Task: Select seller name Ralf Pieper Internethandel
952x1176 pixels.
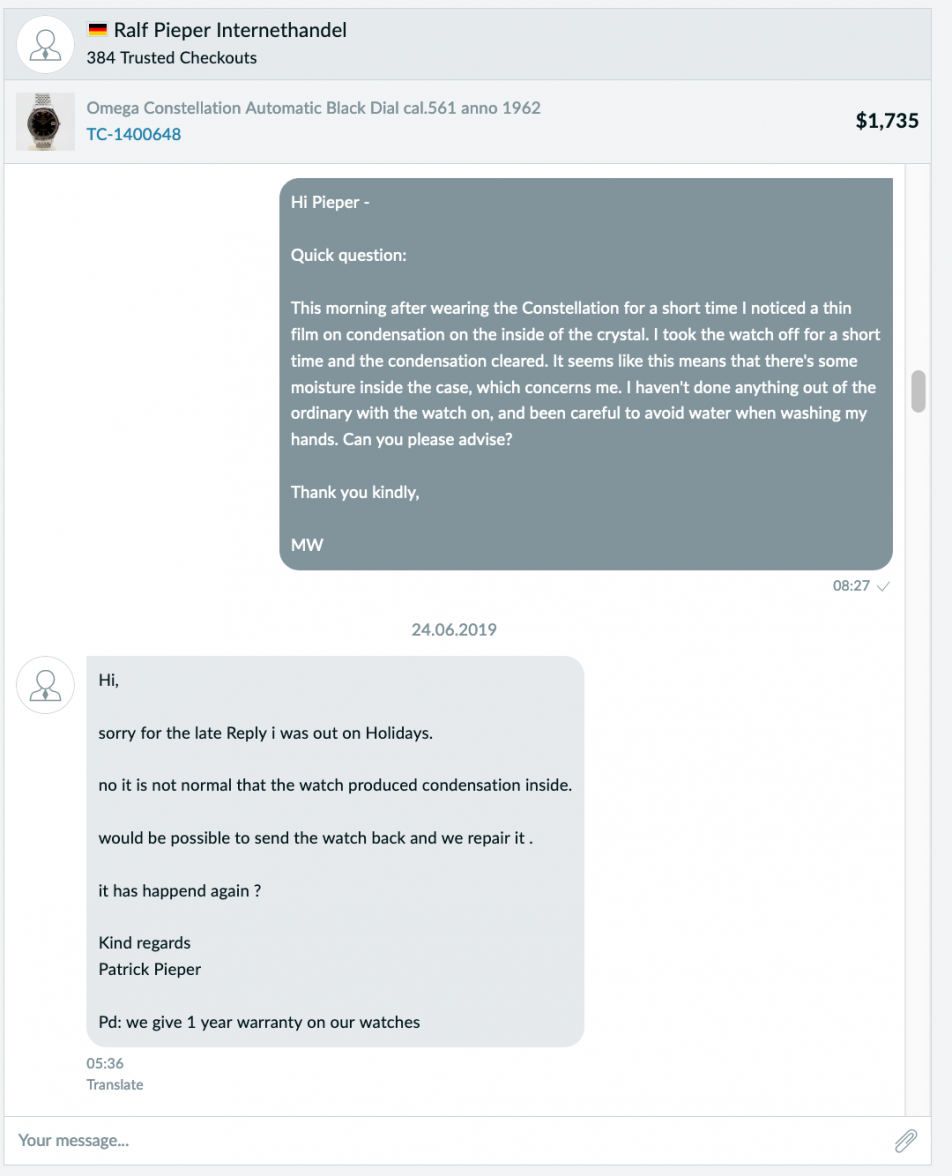Action: click(230, 30)
